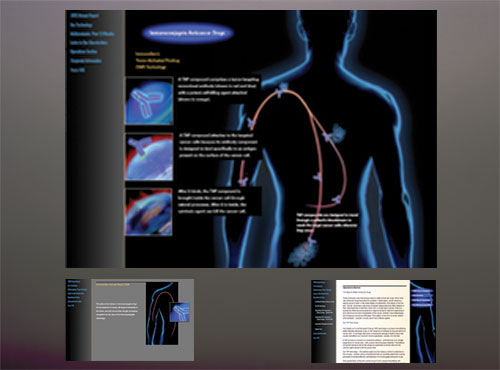Click third thumbnail showing compound inside cancer cell
The image size is (500, 370).
pos(149,212)
